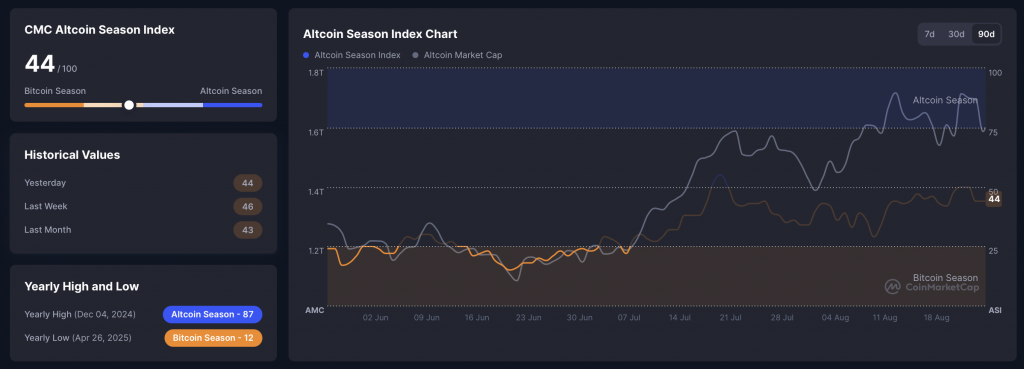Click the blue Altcoin Season bar segment
The height and width of the screenshot is (369, 1024).
click(x=232, y=104)
